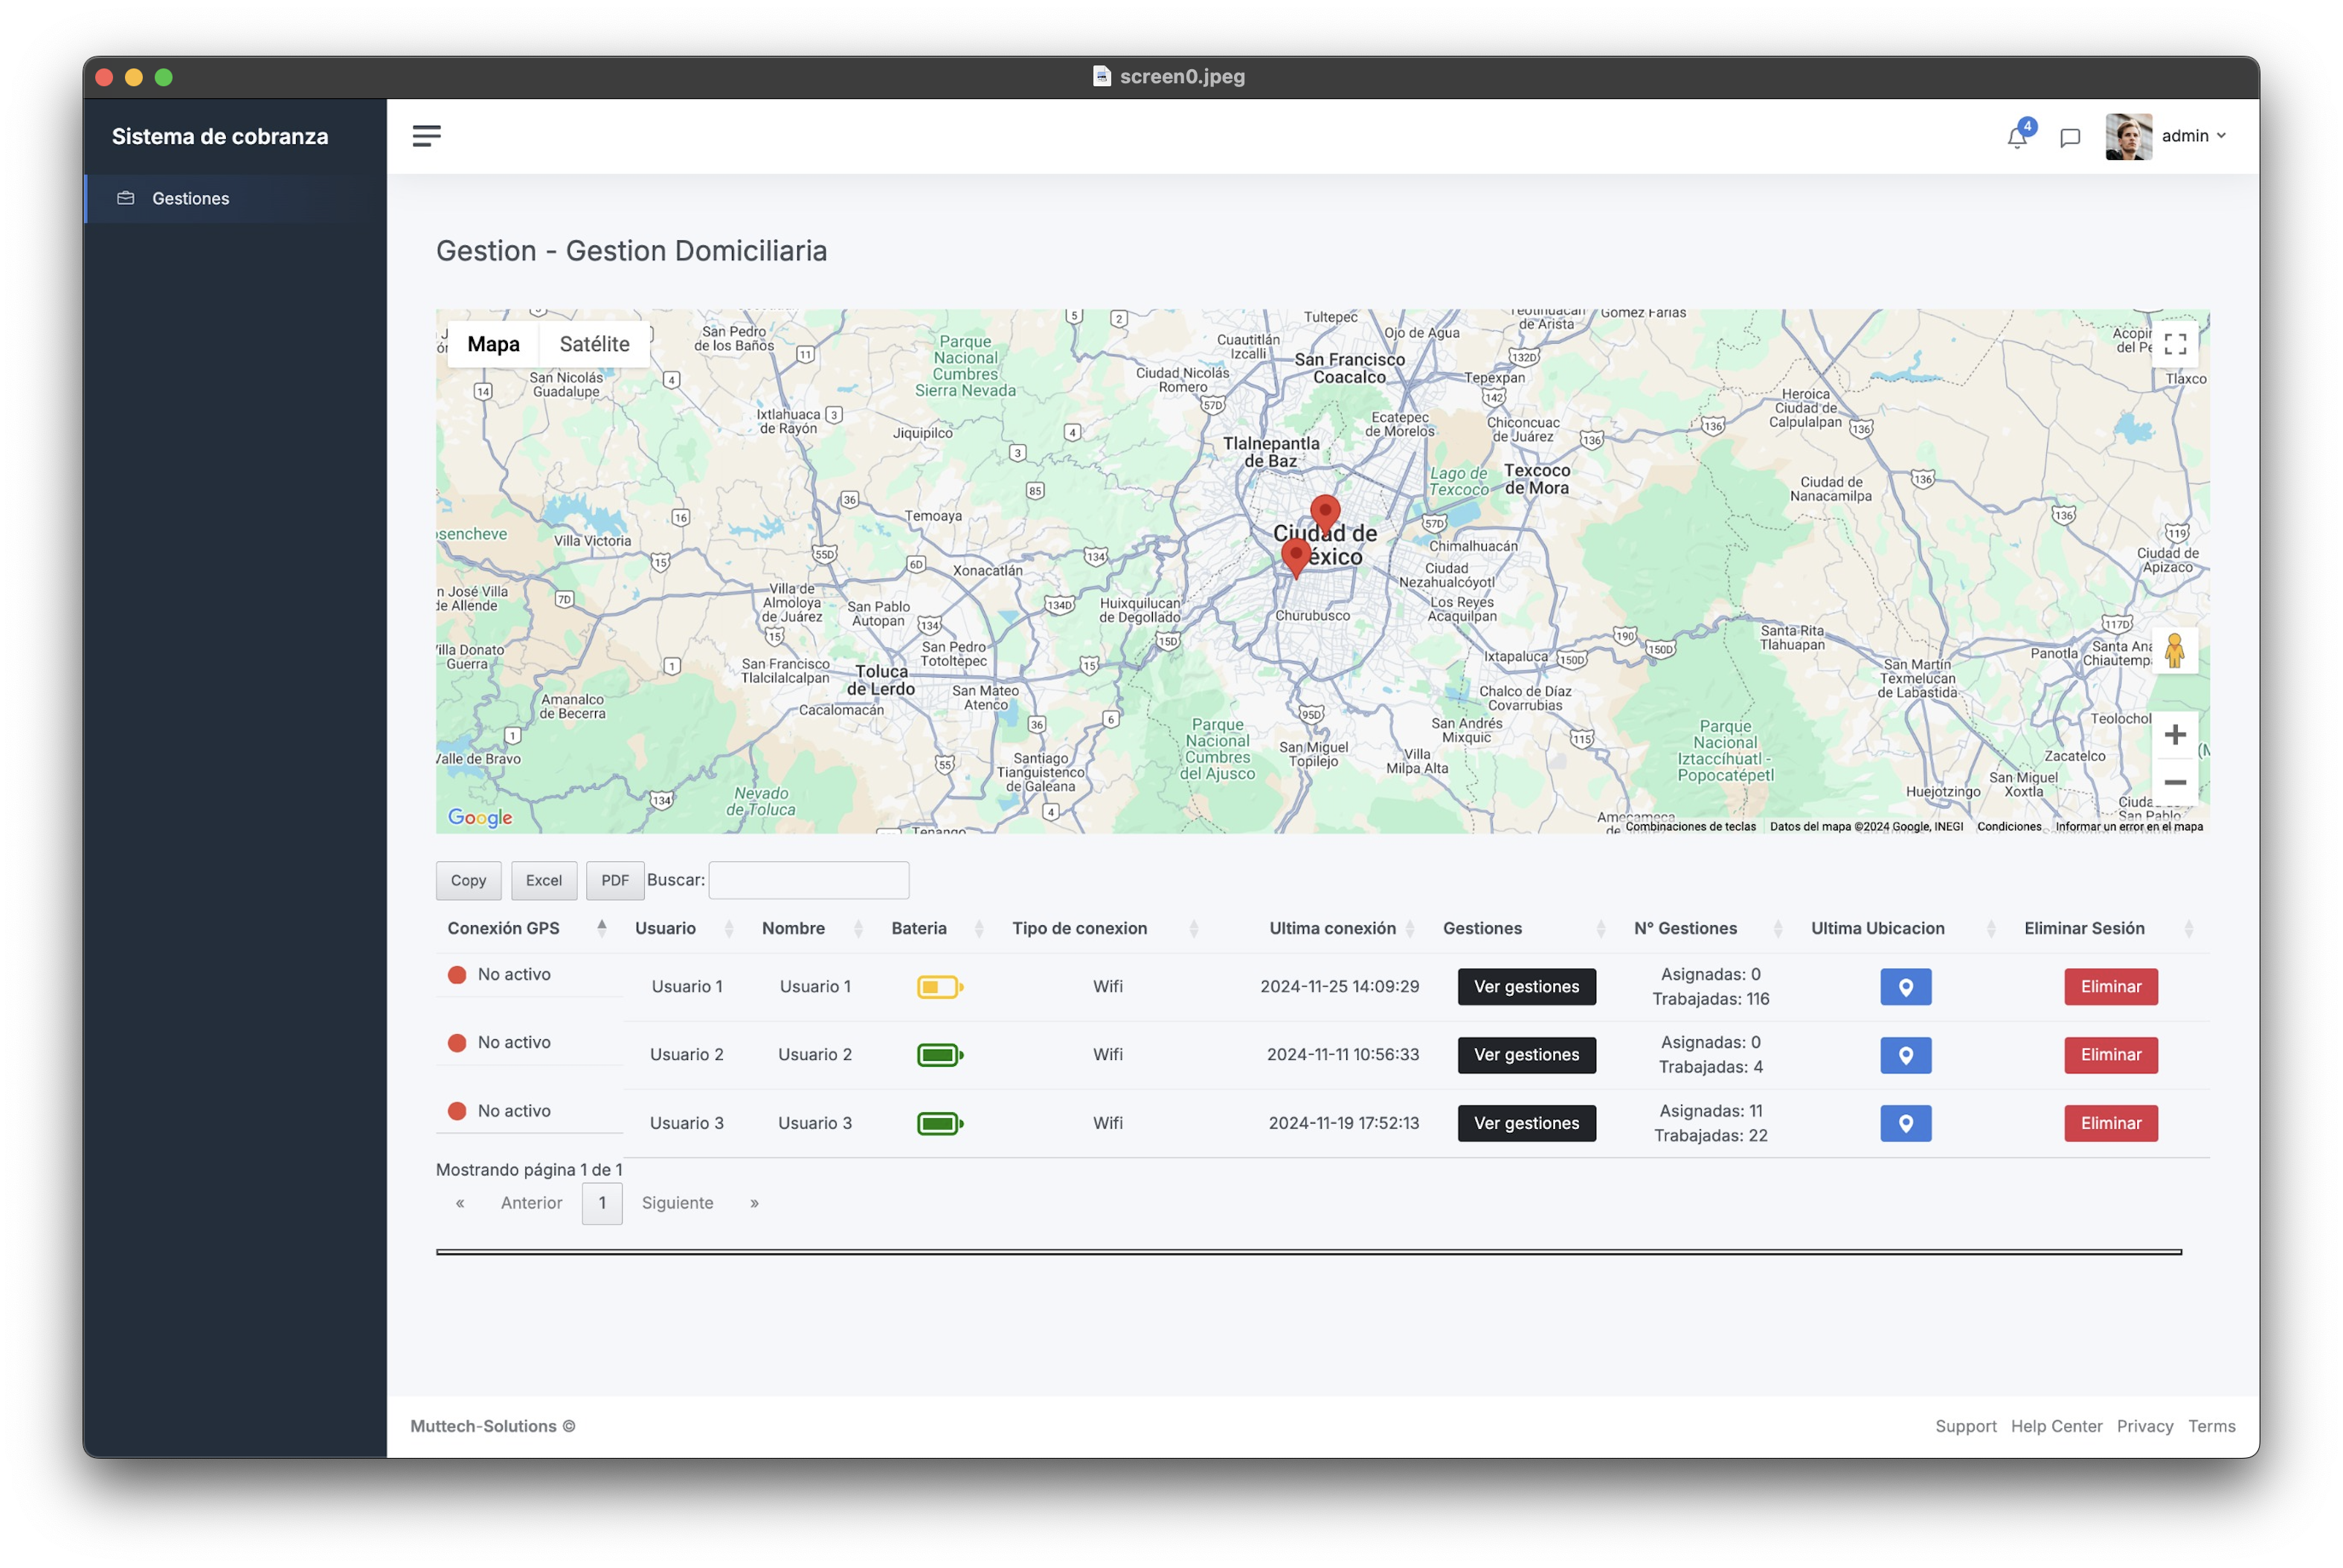Viewport: 2343px width, 1568px height.
Task: Show last location pin for Usuario 1
Action: click(x=1905, y=986)
